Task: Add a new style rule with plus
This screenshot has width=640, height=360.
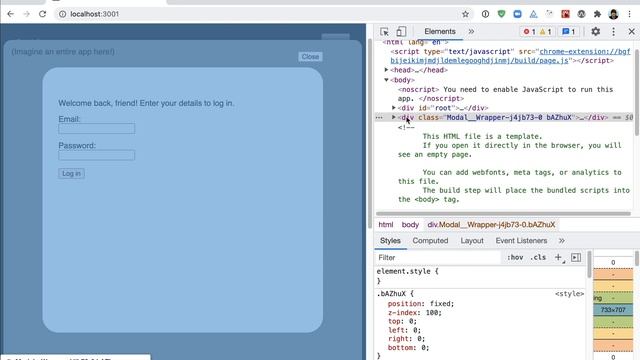Action: [558, 257]
